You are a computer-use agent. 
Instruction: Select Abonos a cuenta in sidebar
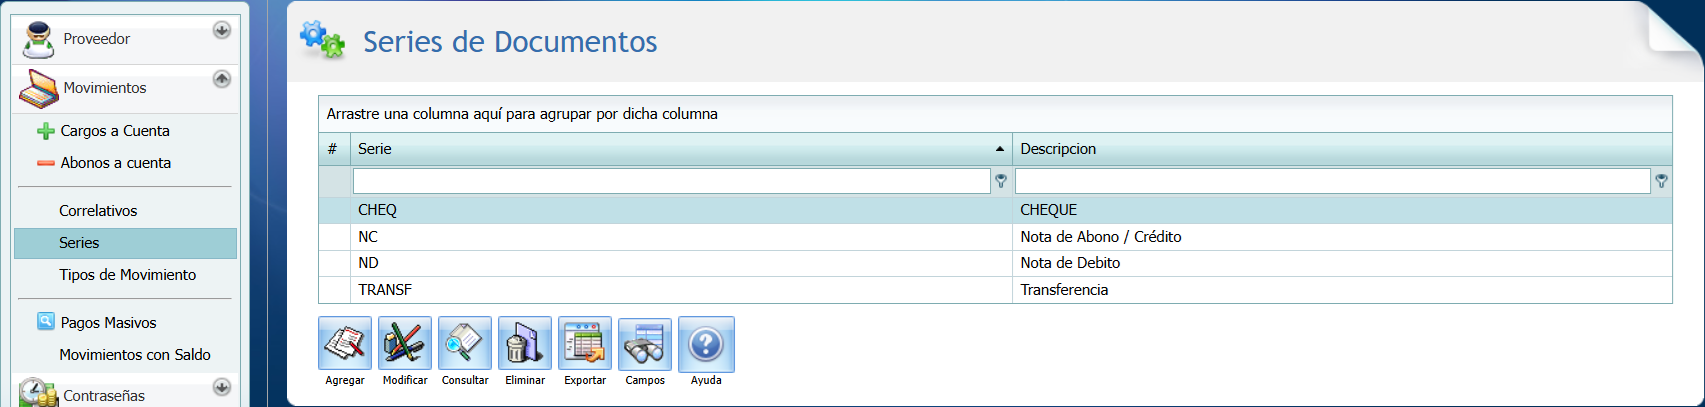(x=115, y=163)
